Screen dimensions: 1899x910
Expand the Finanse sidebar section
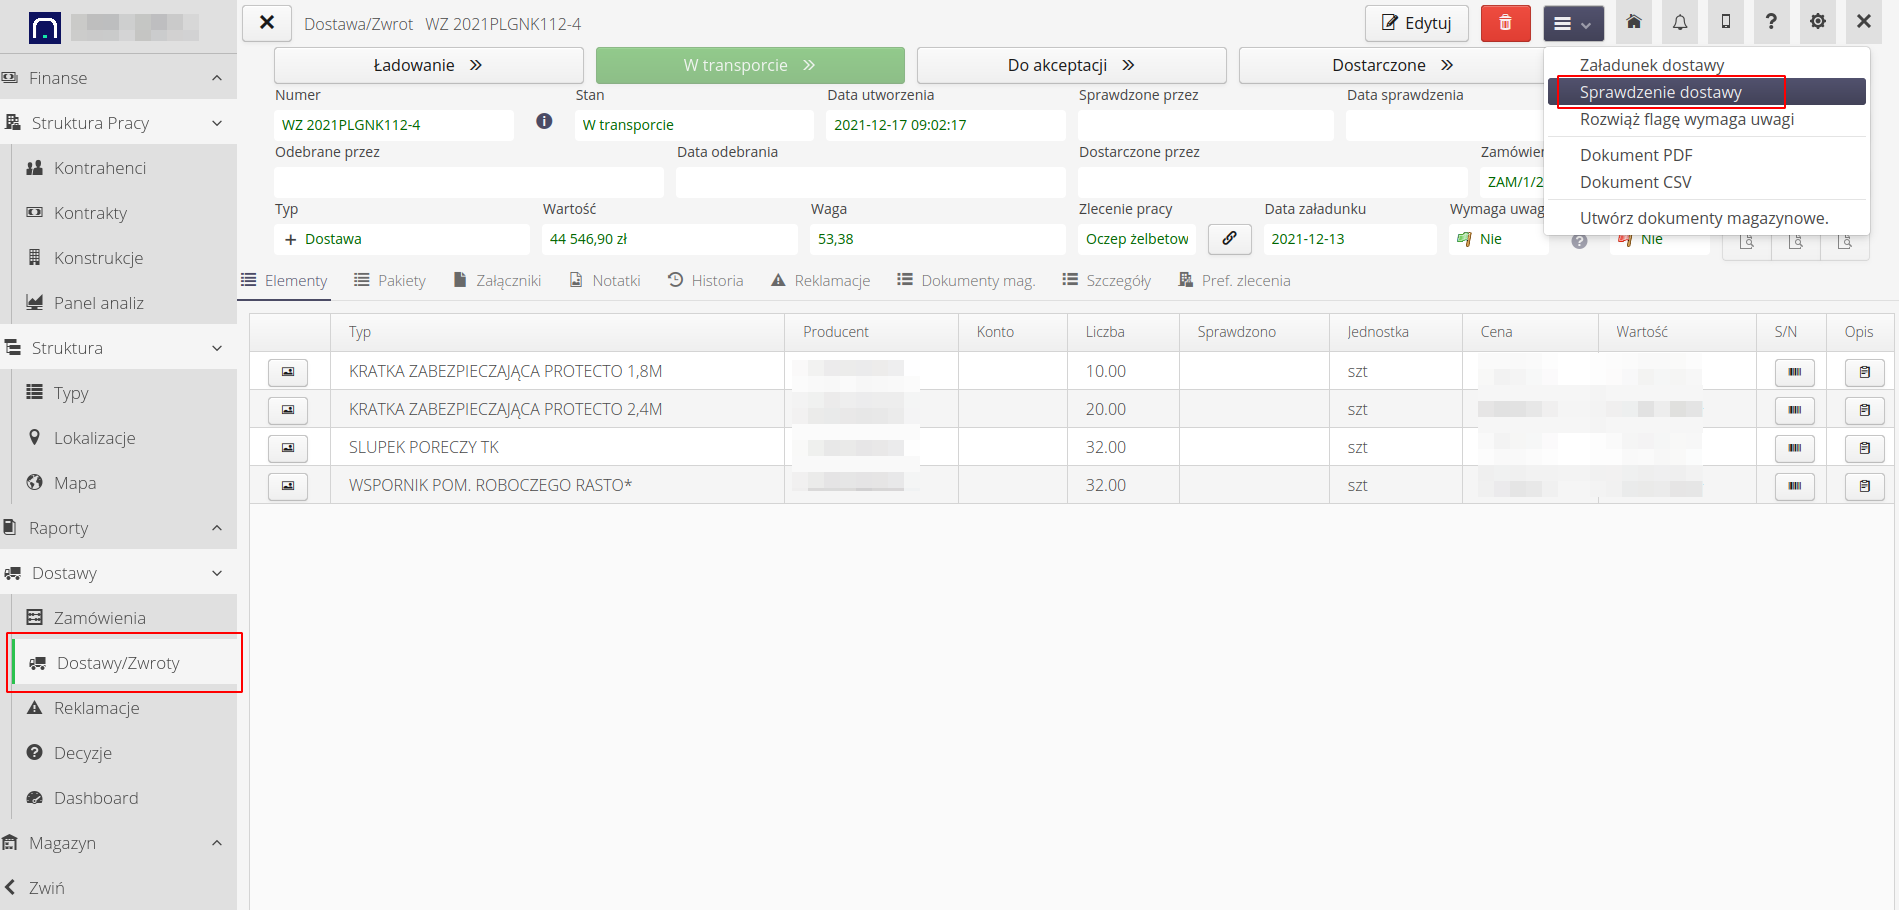(217, 78)
